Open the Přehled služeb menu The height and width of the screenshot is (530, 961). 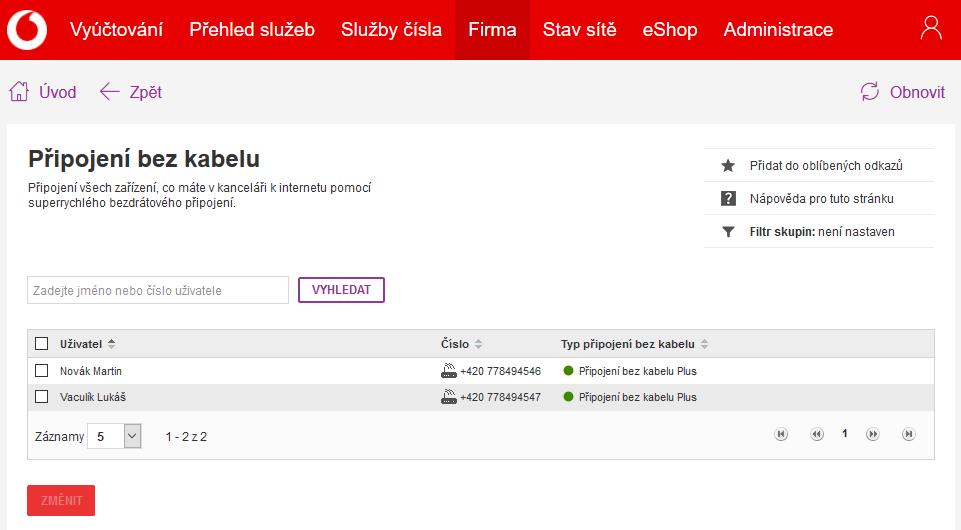tap(252, 29)
